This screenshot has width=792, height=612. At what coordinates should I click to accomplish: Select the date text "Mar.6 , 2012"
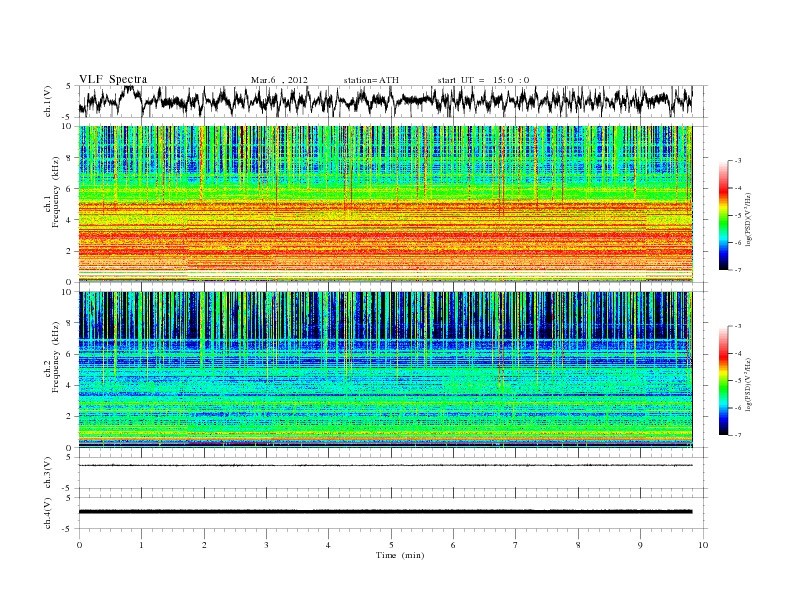279,80
